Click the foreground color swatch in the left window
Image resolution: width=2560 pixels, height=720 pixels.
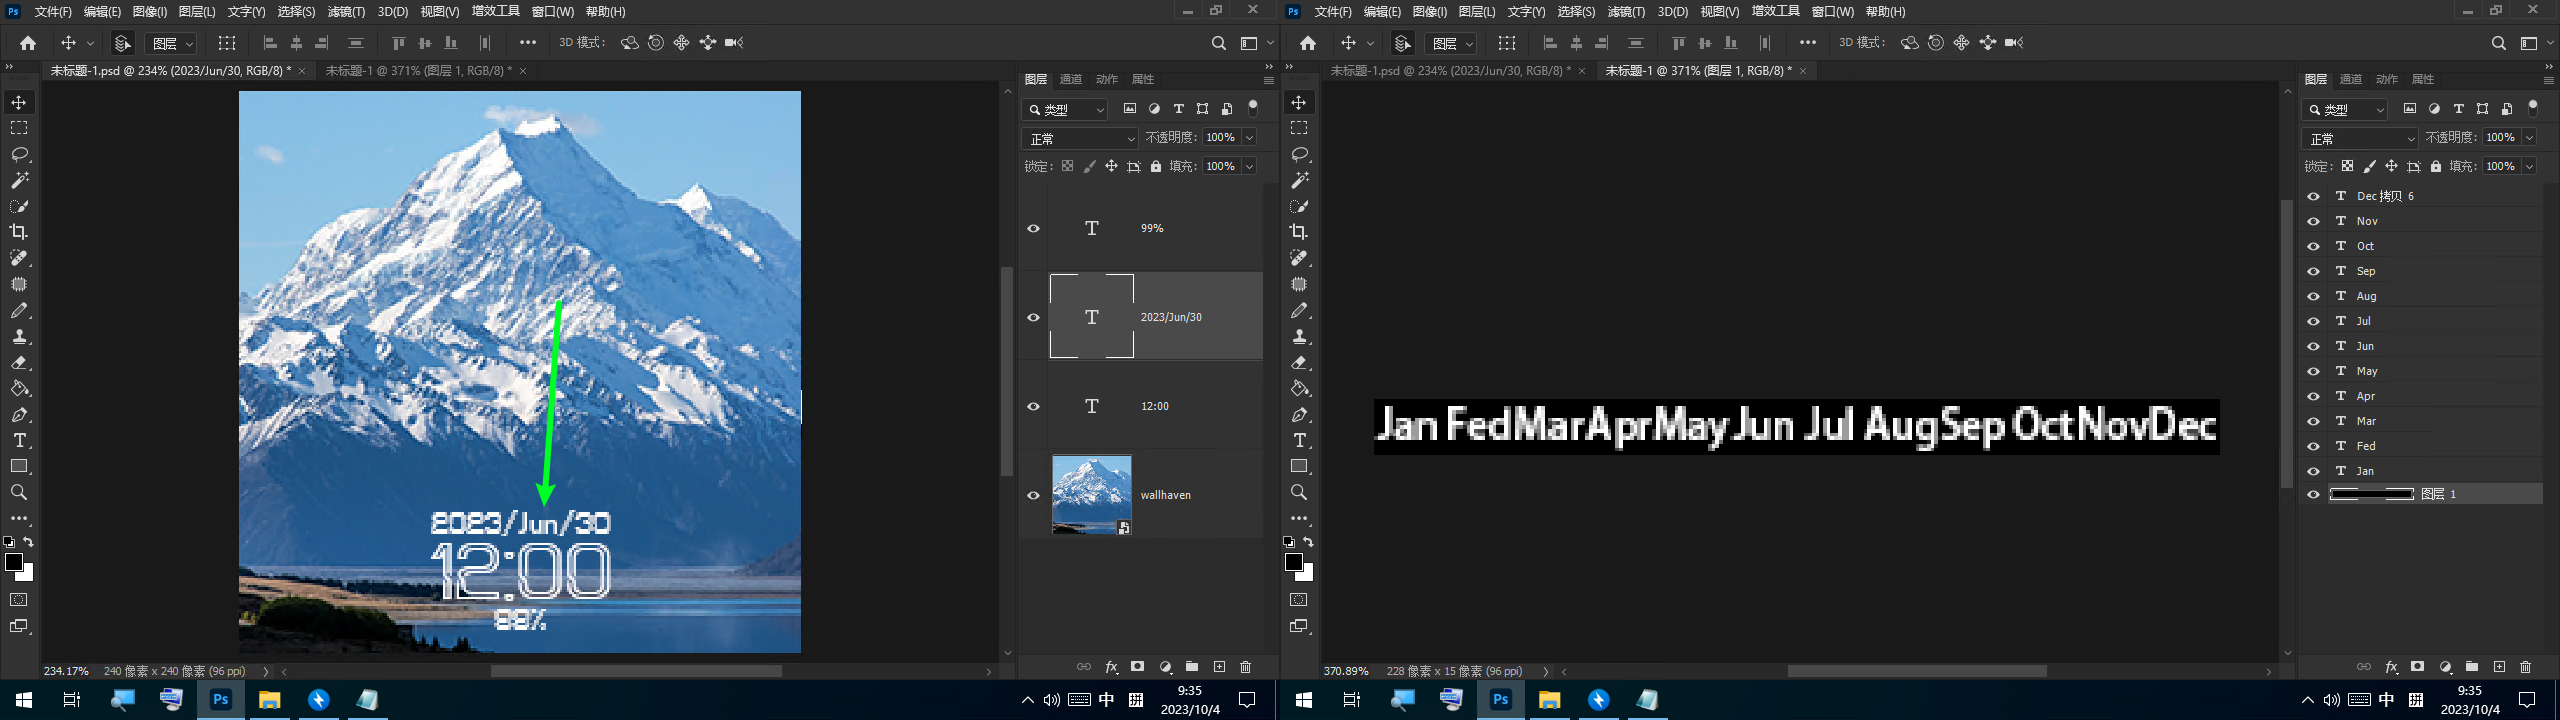click(x=14, y=563)
